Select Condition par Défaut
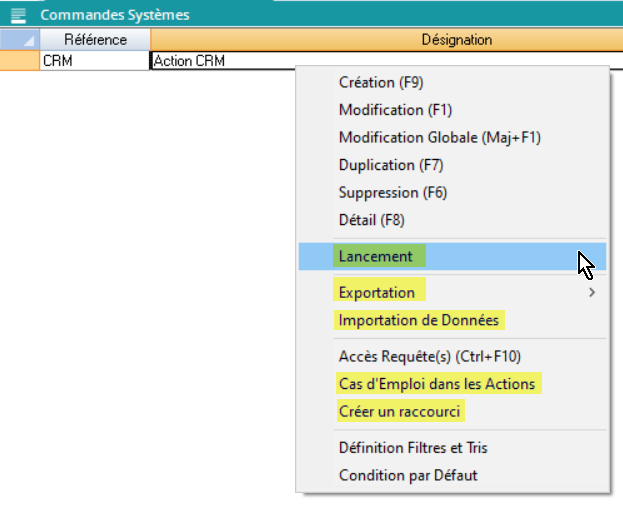The height and width of the screenshot is (507, 623). click(407, 475)
